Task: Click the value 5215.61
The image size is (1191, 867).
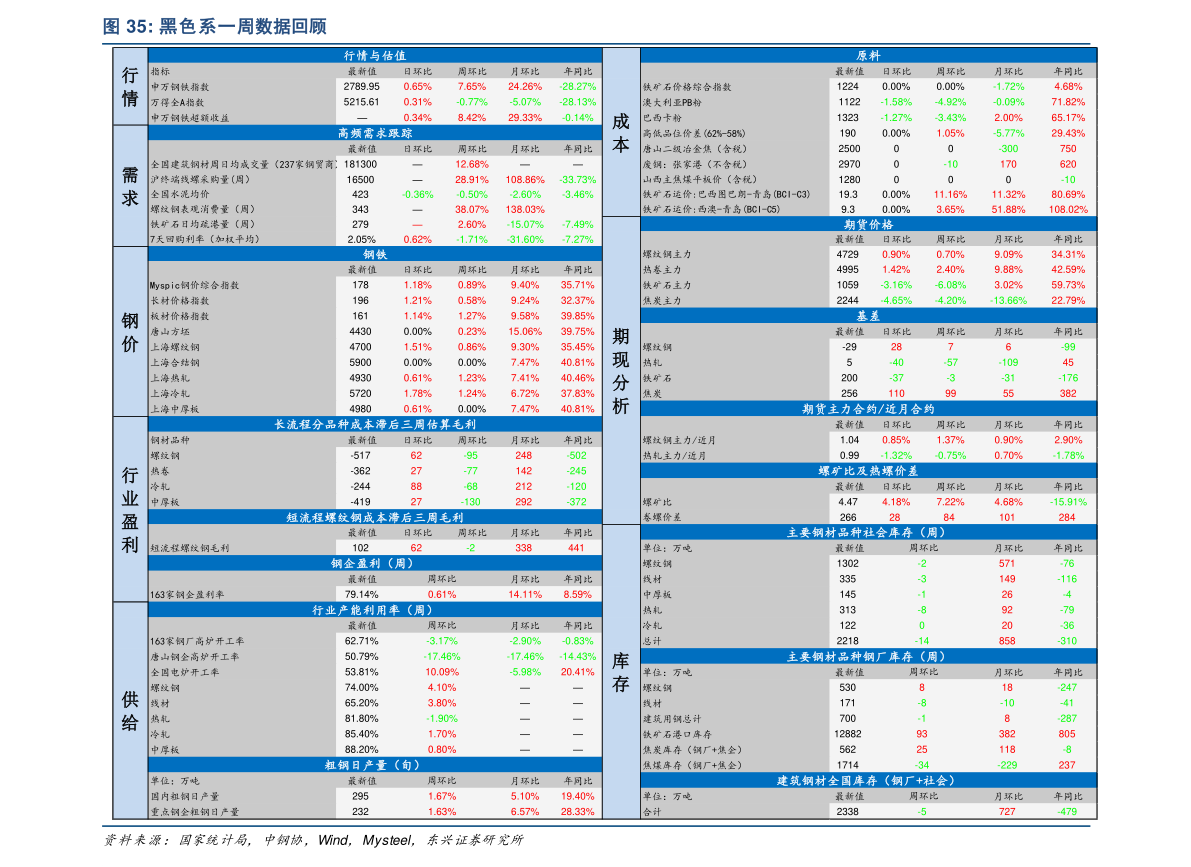Action: pos(362,102)
